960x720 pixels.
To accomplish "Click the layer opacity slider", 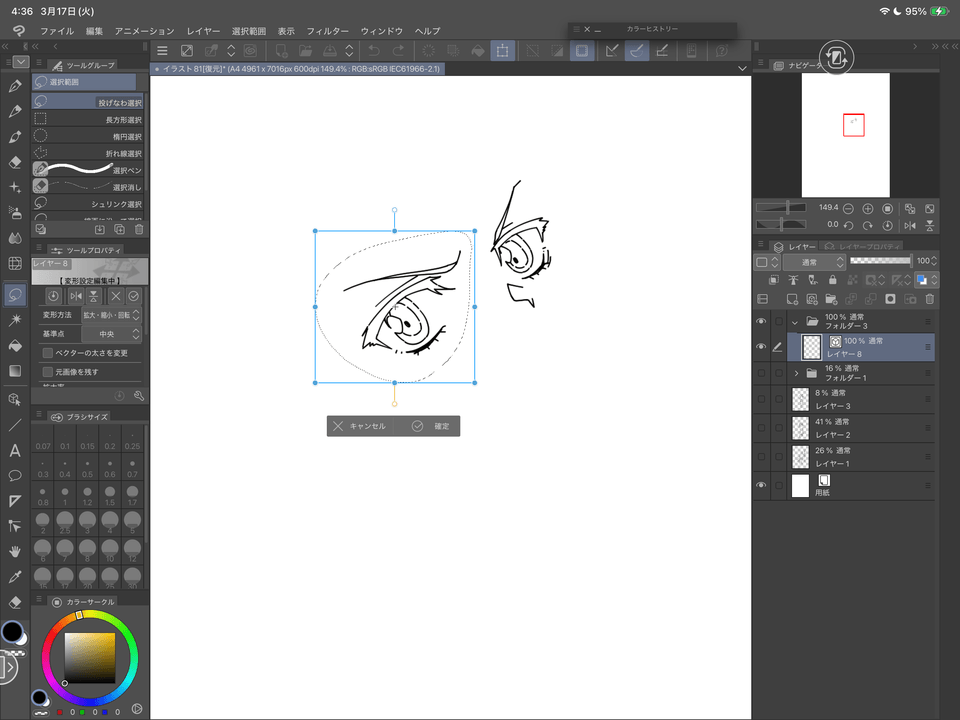I will (x=880, y=261).
